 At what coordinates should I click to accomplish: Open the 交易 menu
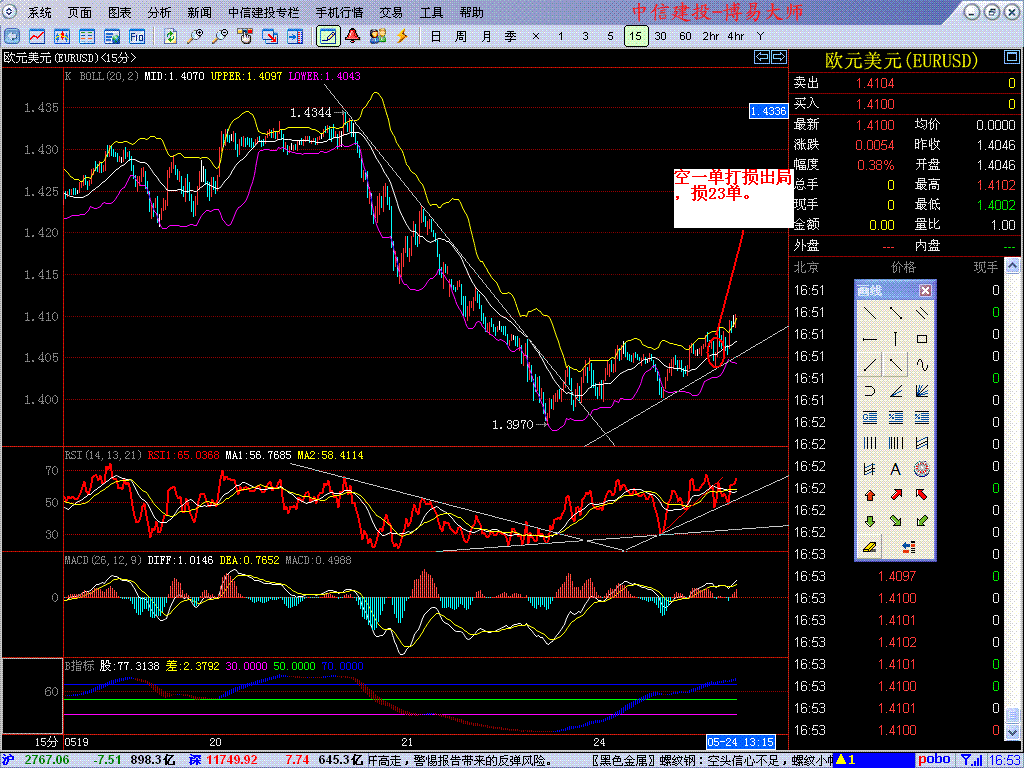[x=391, y=12]
